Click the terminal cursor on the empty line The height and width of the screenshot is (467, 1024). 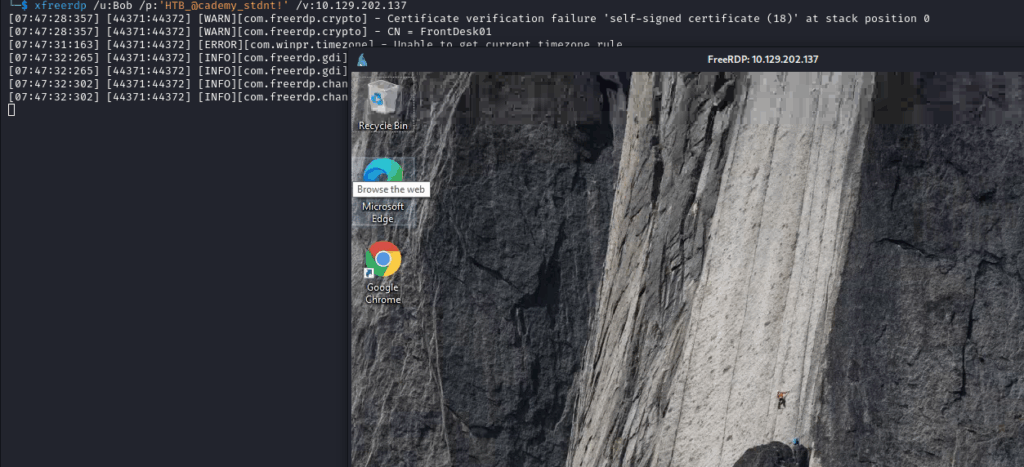[11, 109]
